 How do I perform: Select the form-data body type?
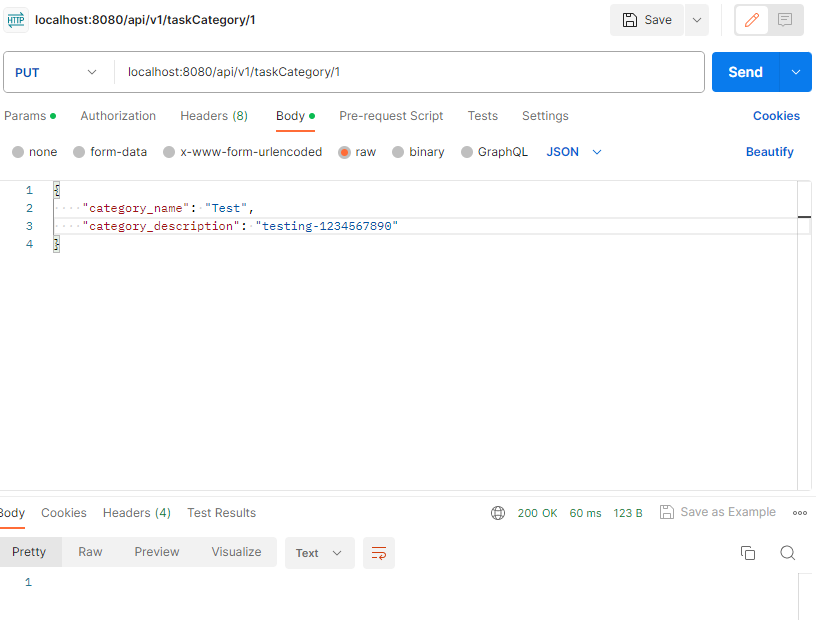tap(110, 151)
